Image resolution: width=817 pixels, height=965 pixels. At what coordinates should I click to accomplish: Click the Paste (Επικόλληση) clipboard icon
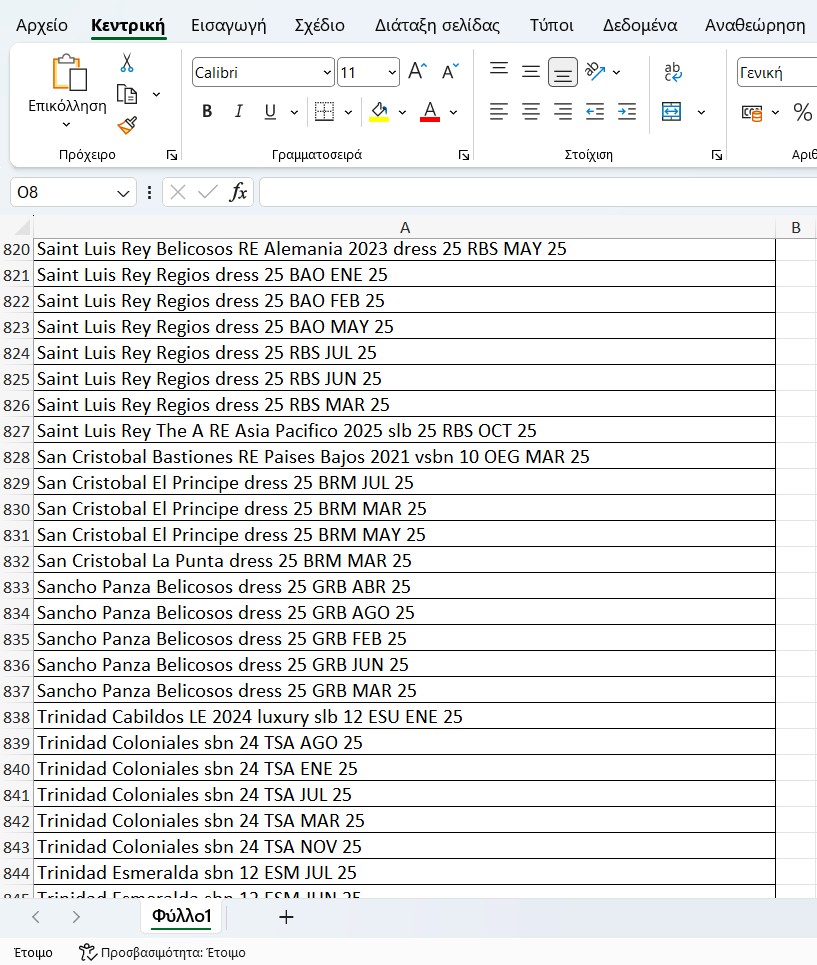click(68, 73)
